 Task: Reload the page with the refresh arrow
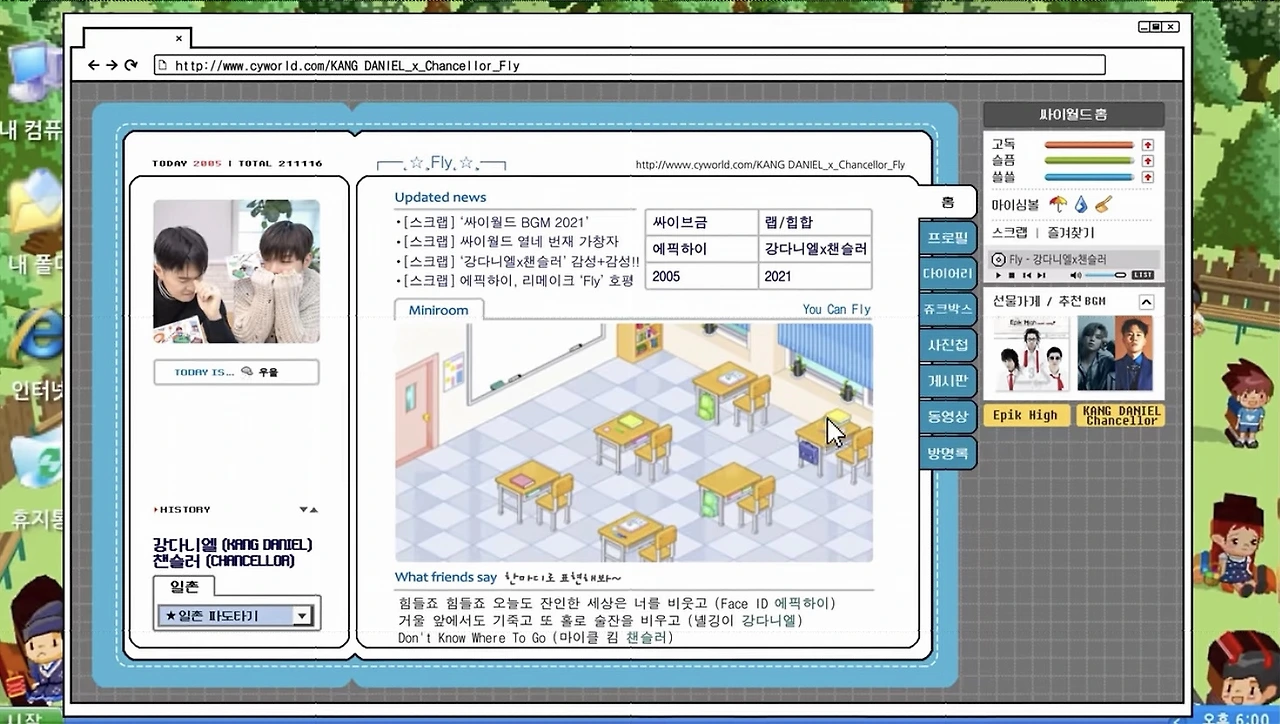(131, 65)
